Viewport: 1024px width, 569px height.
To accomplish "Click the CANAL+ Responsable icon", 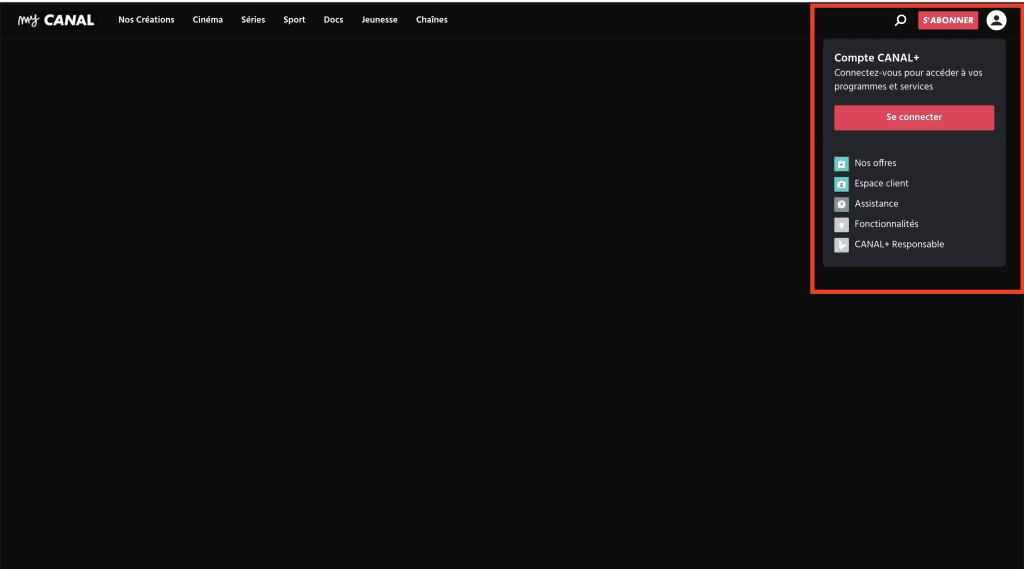I will 841,244.
